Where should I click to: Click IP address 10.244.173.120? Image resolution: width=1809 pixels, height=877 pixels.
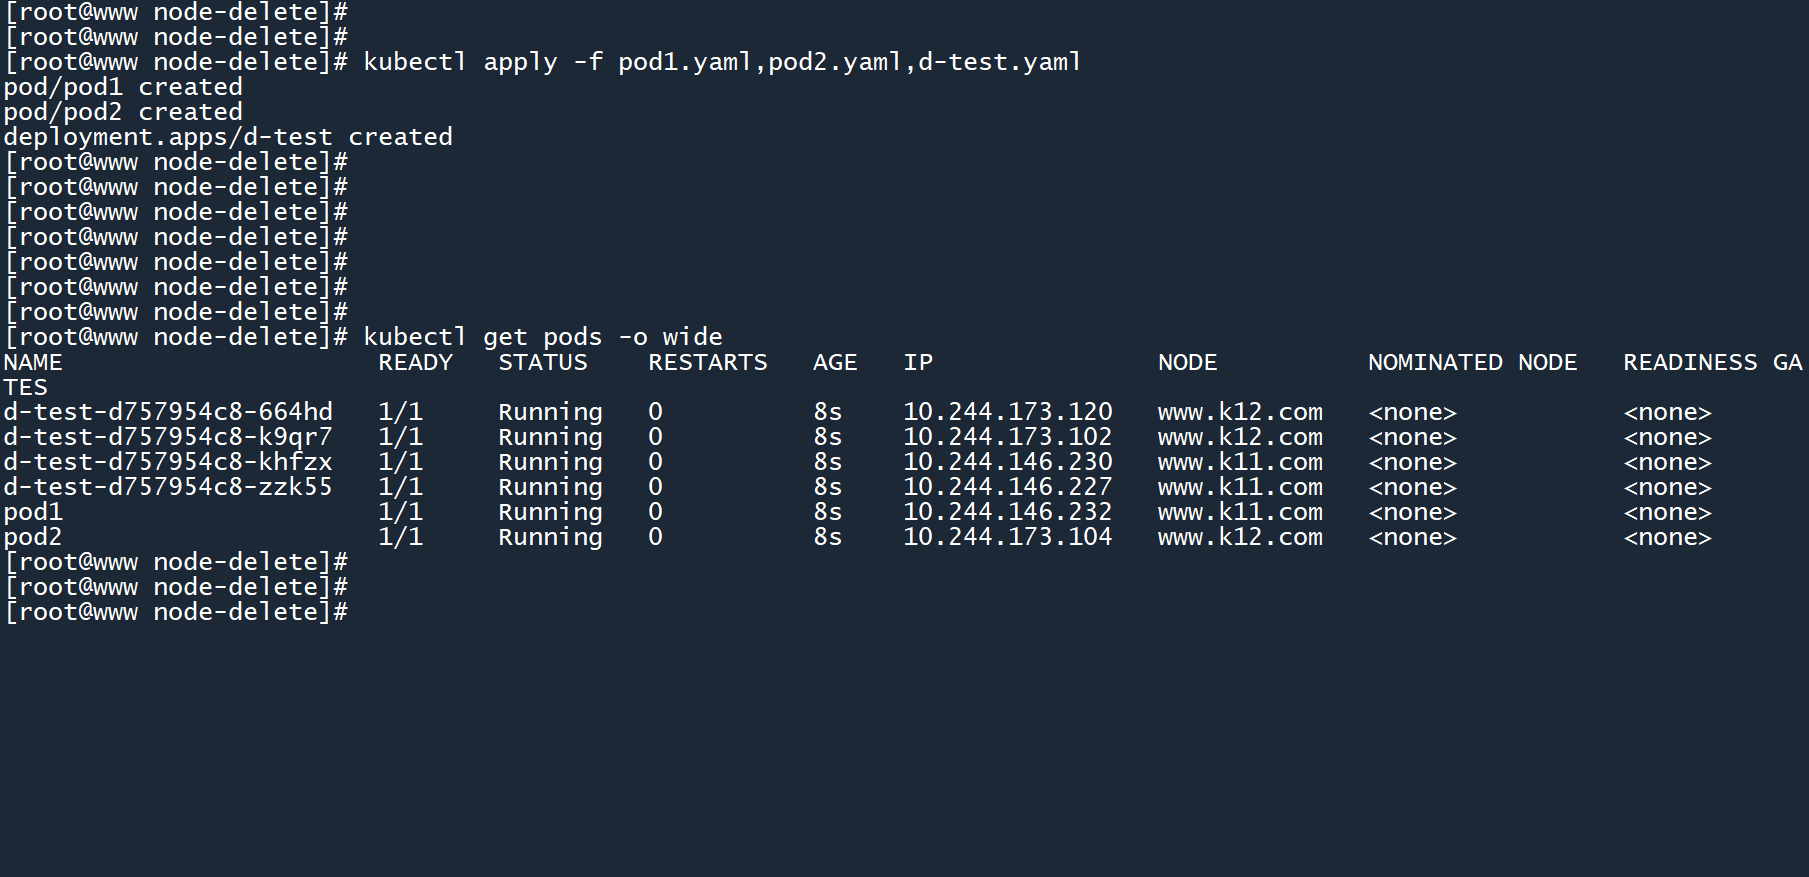[1007, 412]
